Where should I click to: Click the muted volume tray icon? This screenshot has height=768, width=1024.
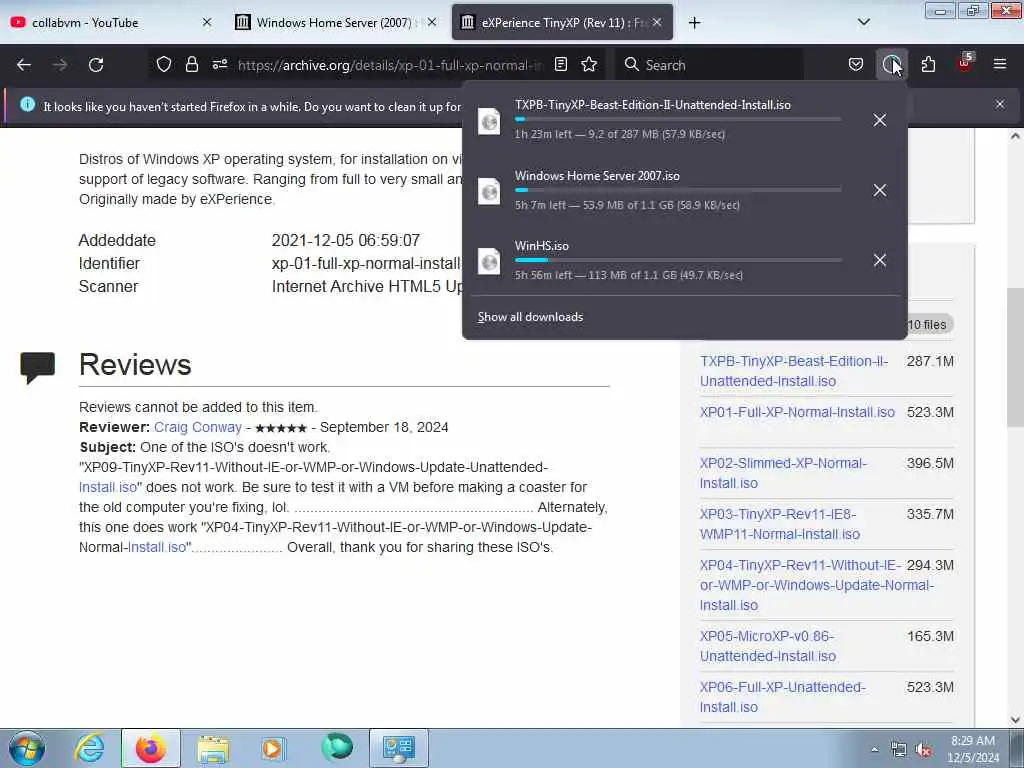923,750
